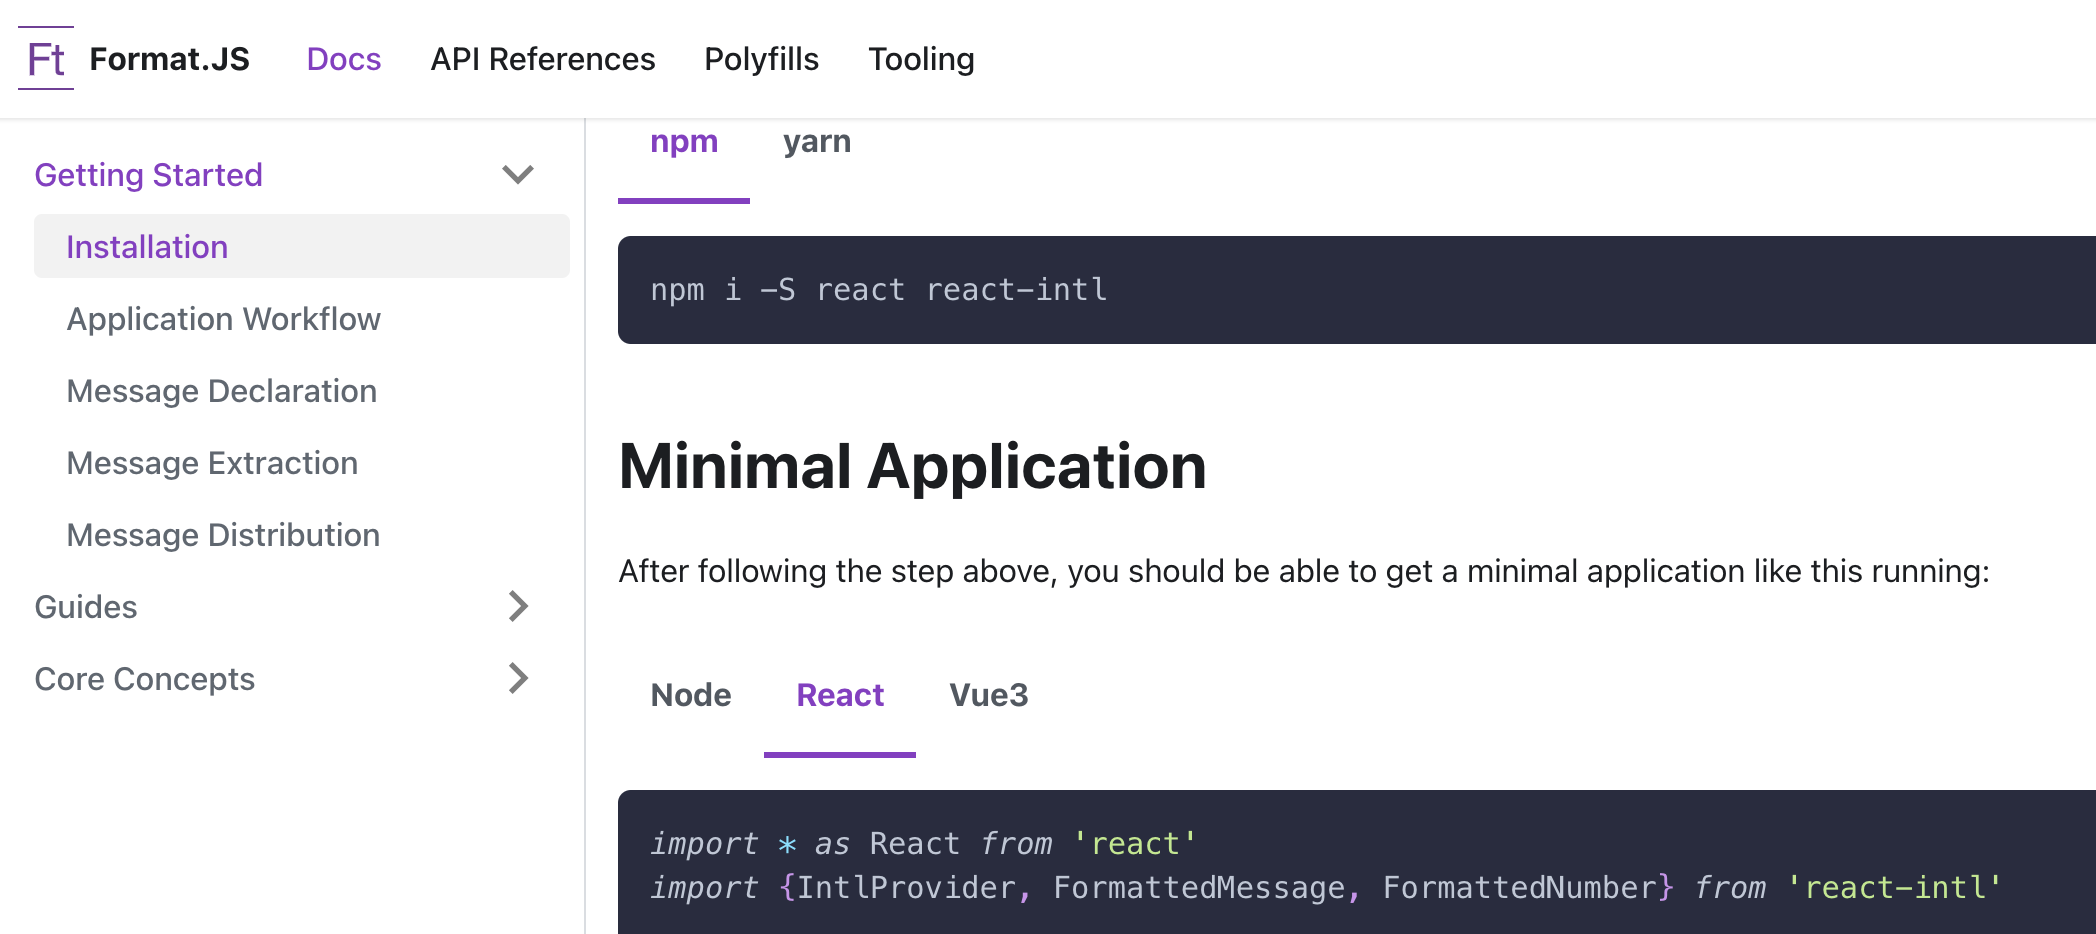Select the React example tab
Image resolution: width=2096 pixels, height=934 pixels.
coord(840,695)
